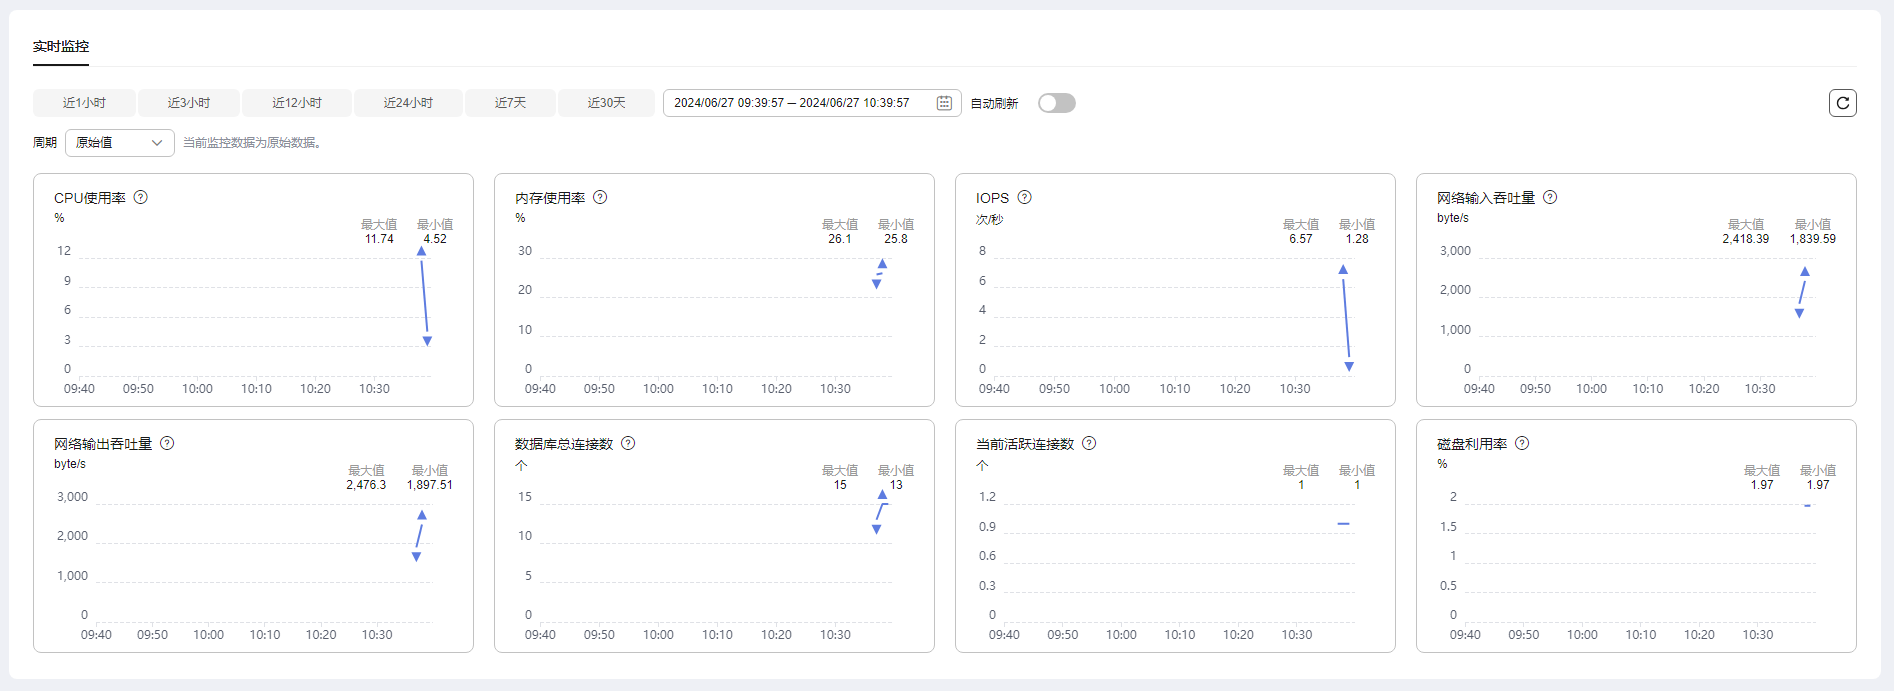The height and width of the screenshot is (691, 1894).
Task: Toggle the 自动刷新 switch
Action: pos(1056,103)
